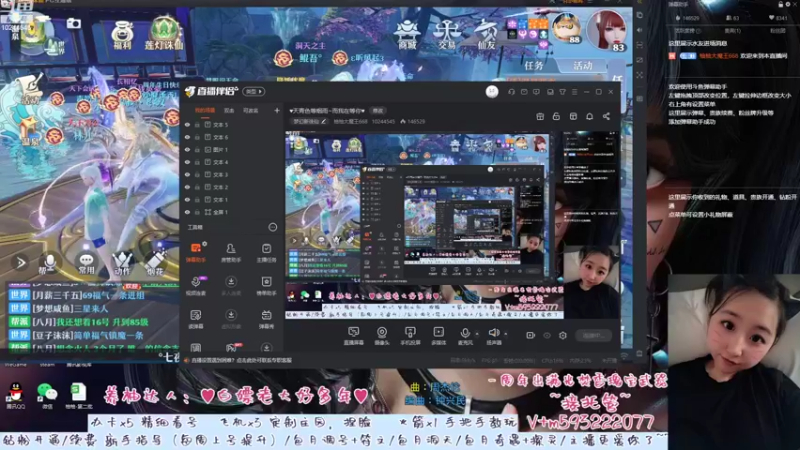The width and height of the screenshot is (800, 450).
Task: Add a new scene with the plus button
Action: [x=277, y=111]
